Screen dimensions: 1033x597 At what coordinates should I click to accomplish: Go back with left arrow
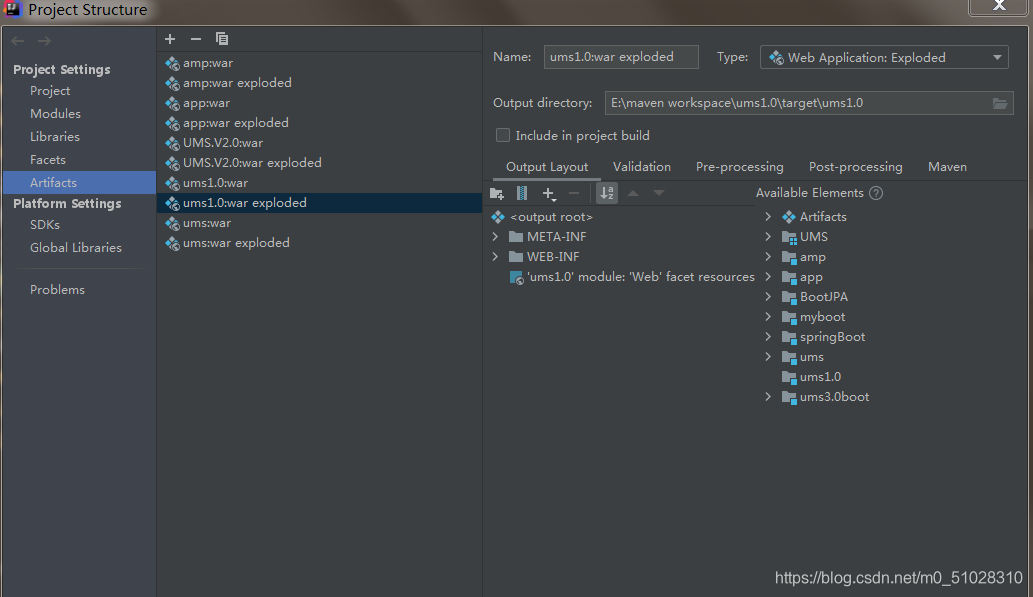pos(18,41)
